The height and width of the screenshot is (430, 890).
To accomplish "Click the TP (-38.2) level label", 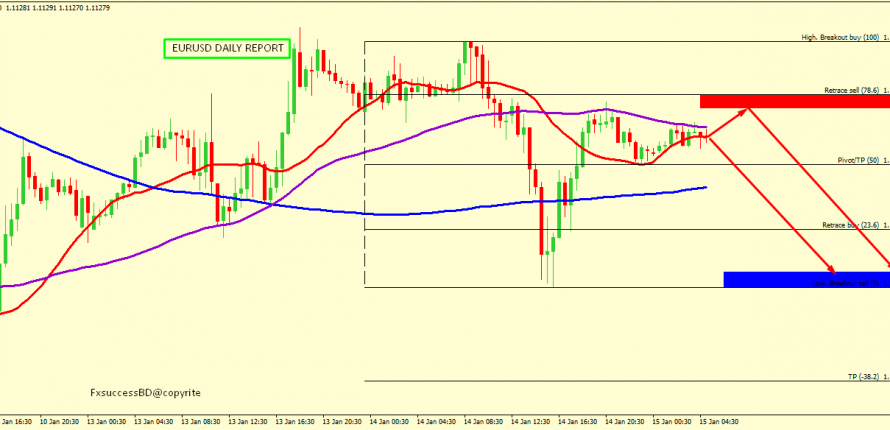I will (x=862, y=377).
